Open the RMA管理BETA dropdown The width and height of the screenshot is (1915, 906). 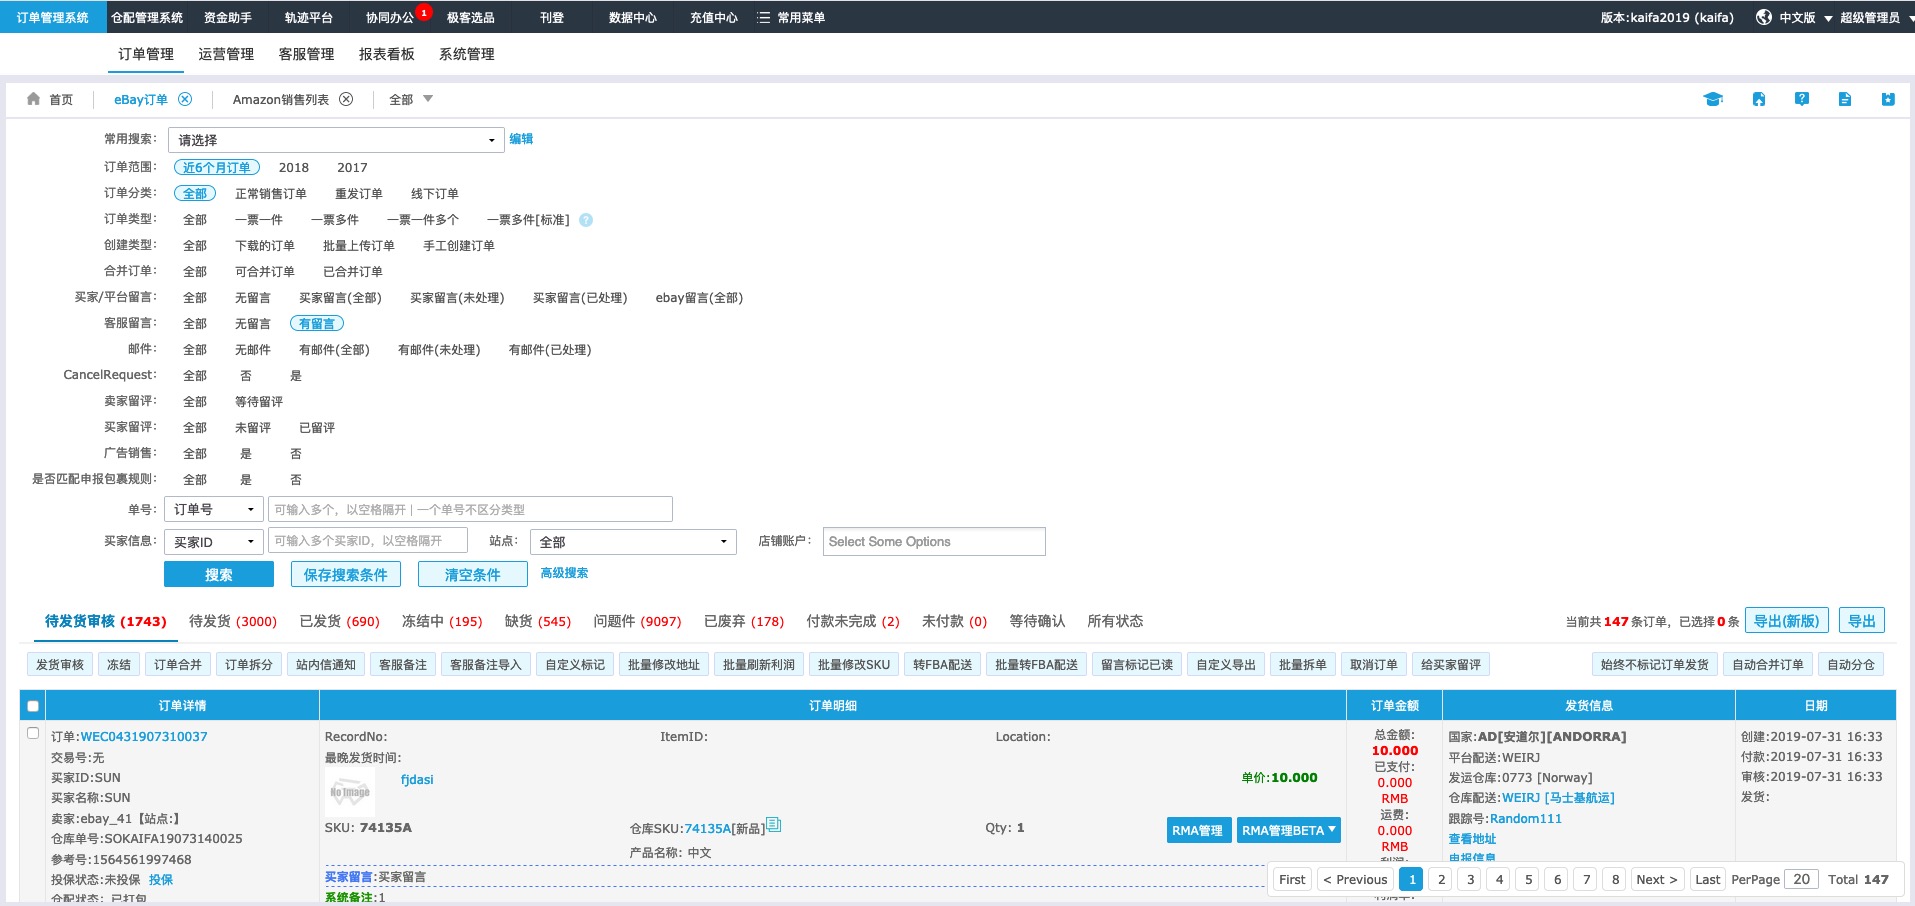(x=1288, y=830)
